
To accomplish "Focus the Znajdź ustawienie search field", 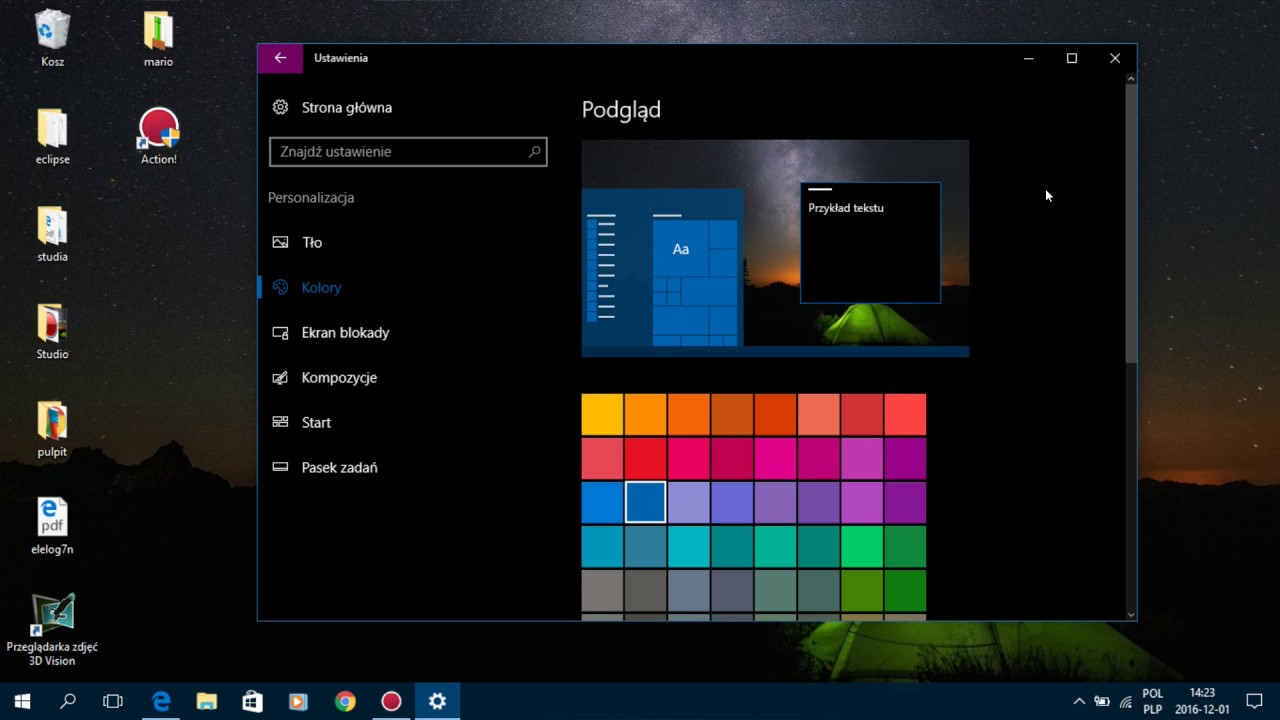I will coord(408,152).
